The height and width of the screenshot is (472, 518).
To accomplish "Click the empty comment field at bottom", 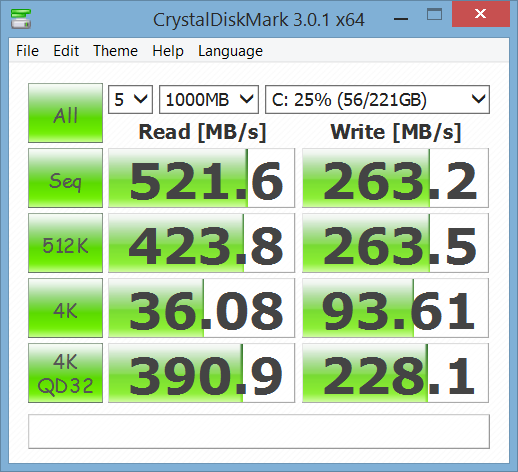I will click(x=259, y=431).
